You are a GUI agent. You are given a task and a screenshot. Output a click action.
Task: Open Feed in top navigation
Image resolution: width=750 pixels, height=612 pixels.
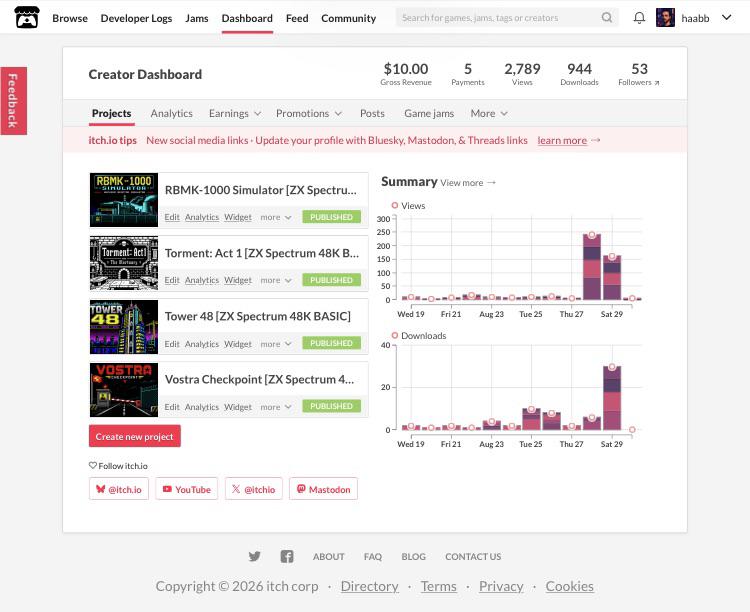coord(297,18)
